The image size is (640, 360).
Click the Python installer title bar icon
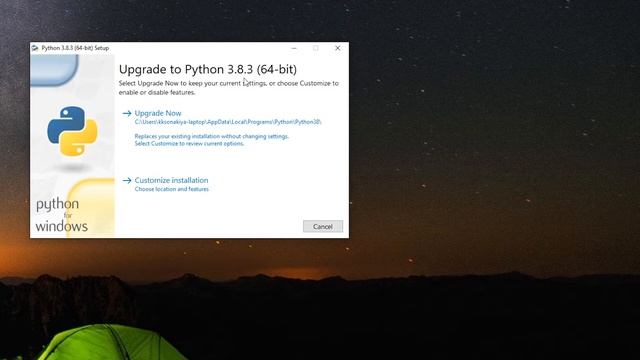pos(35,48)
